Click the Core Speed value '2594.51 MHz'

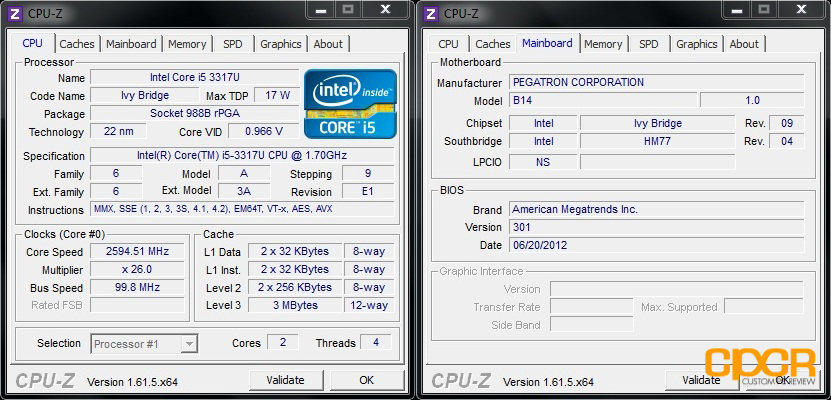[137, 252]
